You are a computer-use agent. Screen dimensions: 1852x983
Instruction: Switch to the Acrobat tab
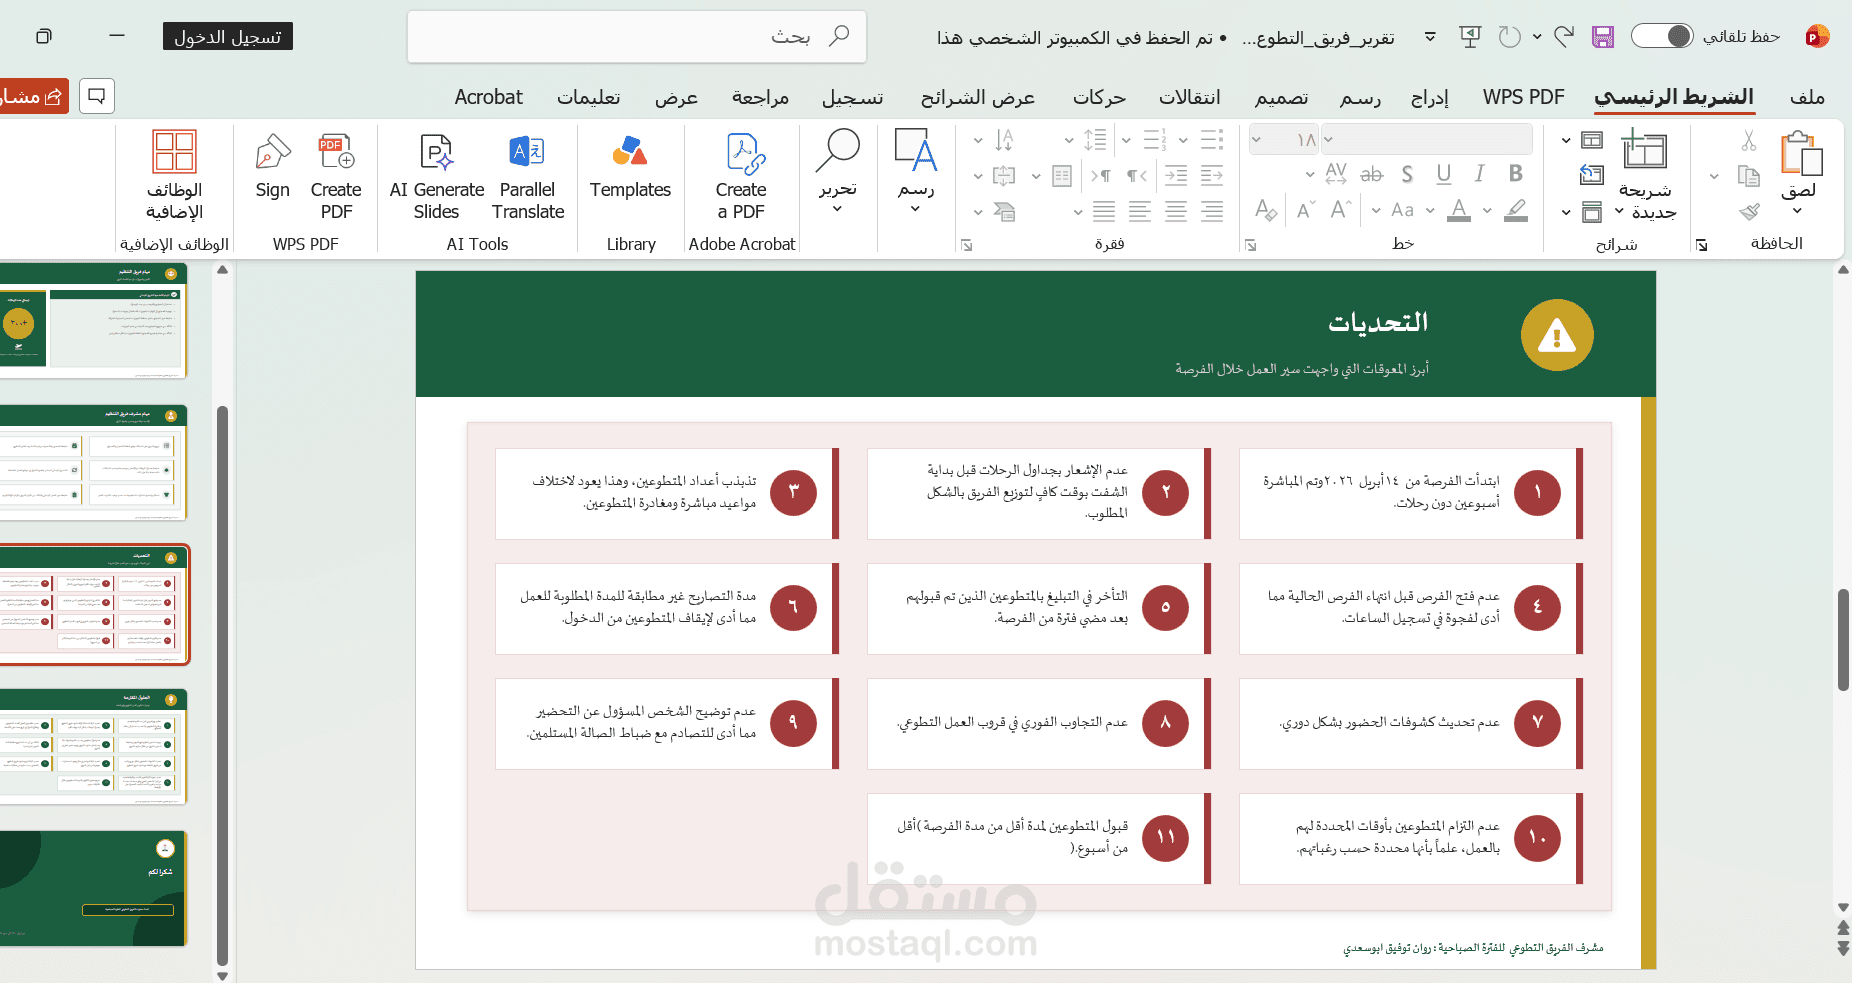(488, 96)
